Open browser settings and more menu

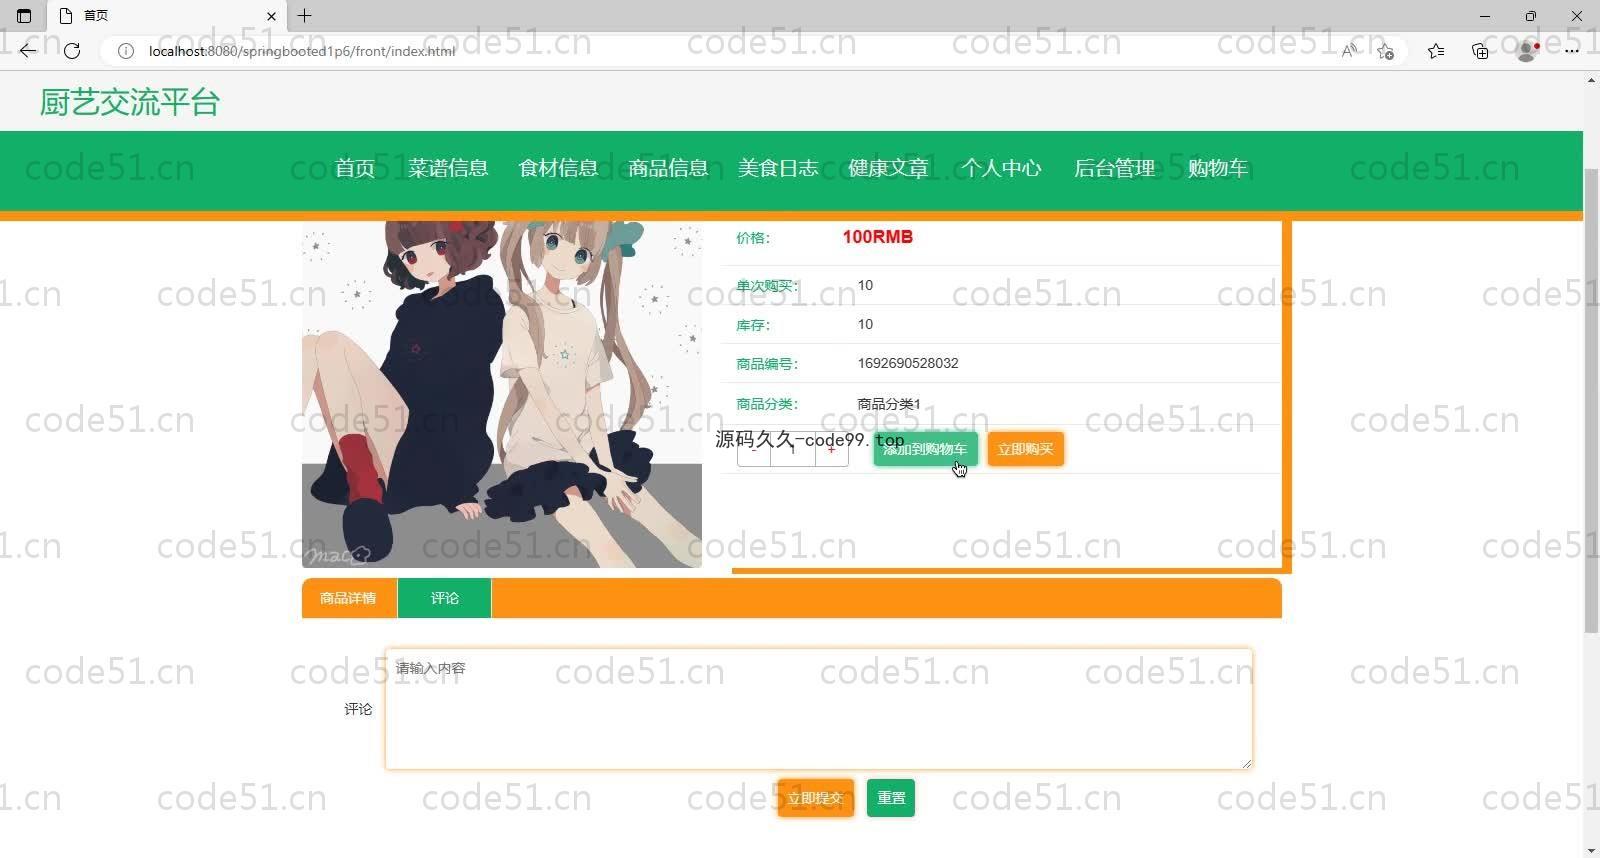click(1572, 51)
